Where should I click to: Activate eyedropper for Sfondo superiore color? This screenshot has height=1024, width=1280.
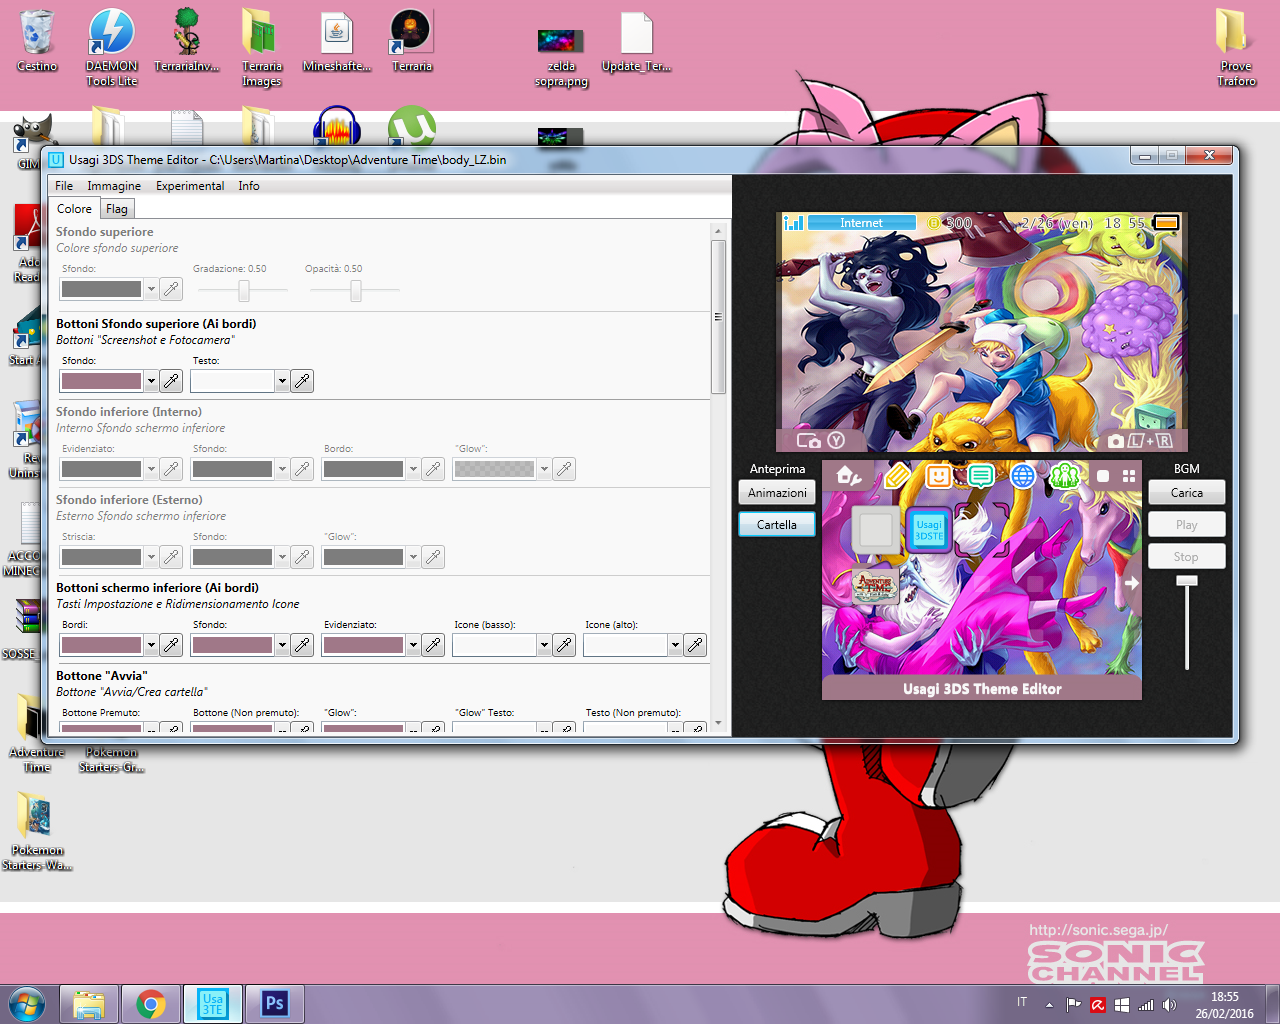point(172,289)
